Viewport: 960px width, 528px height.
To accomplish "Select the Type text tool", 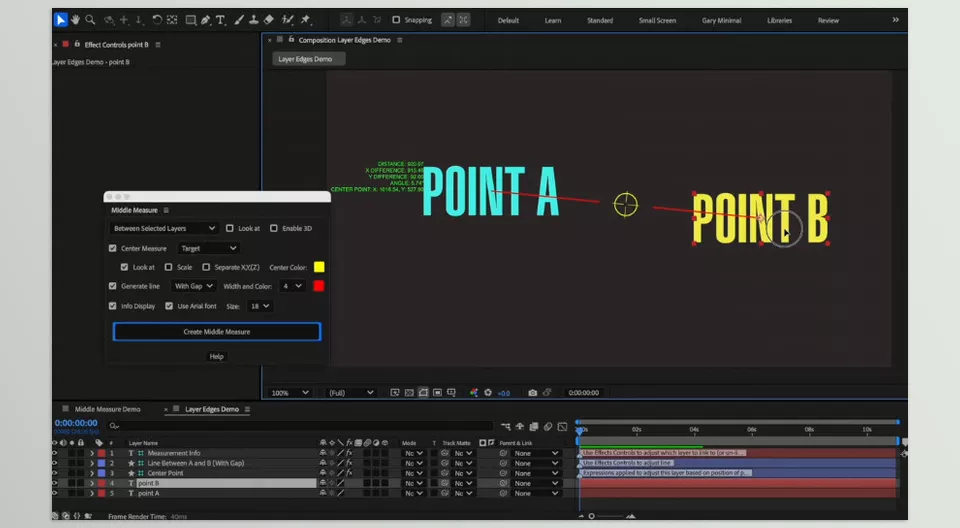I will [x=220, y=20].
